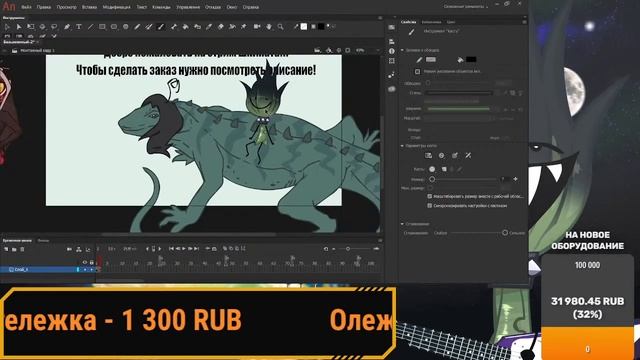Select the Free Transform tool
This screenshot has height=360, width=640.
[31, 27]
